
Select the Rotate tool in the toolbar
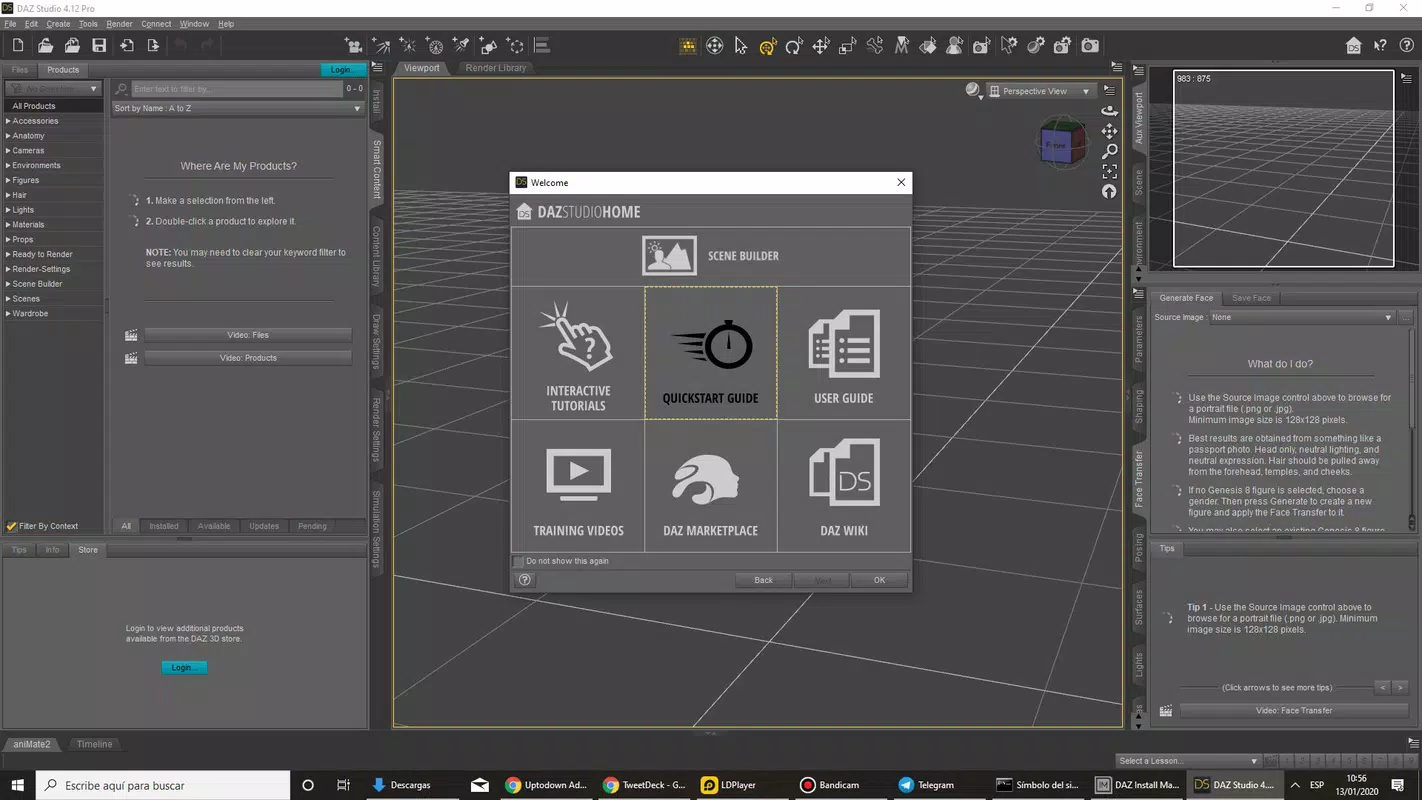pos(794,45)
